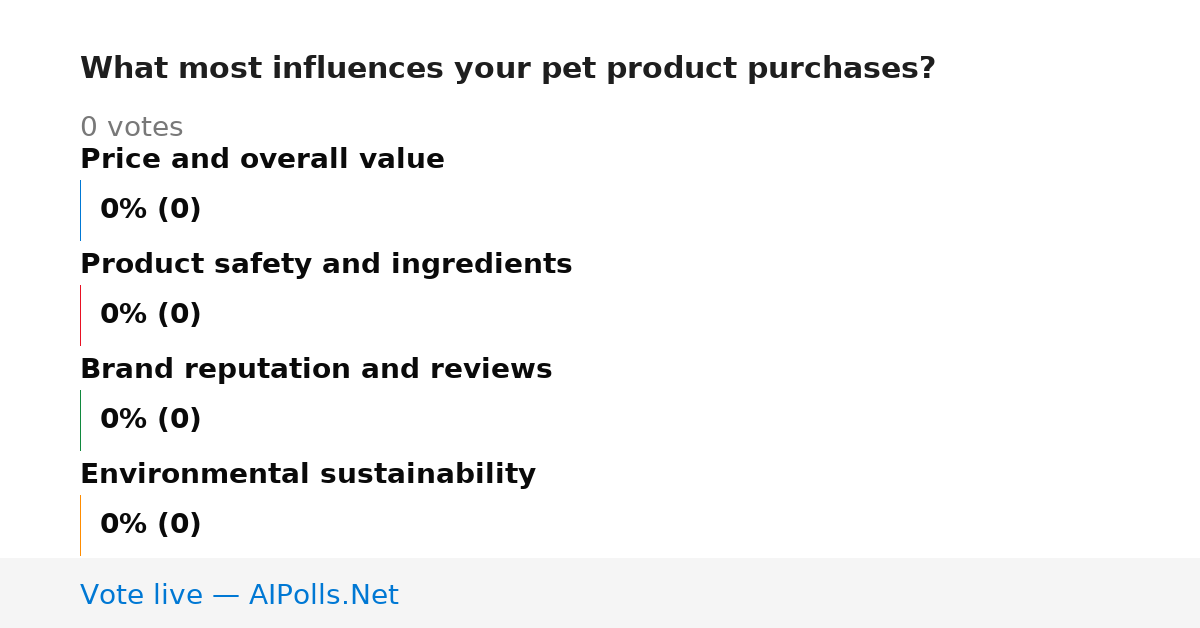Select Product safety and ingredients option
This screenshot has width=1200, height=628.
pyautogui.click(x=326, y=264)
